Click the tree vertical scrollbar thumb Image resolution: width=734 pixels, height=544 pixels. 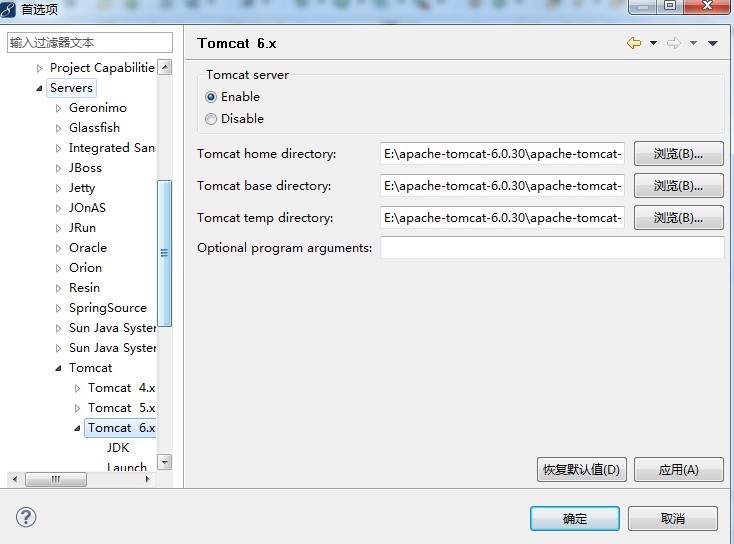point(164,253)
